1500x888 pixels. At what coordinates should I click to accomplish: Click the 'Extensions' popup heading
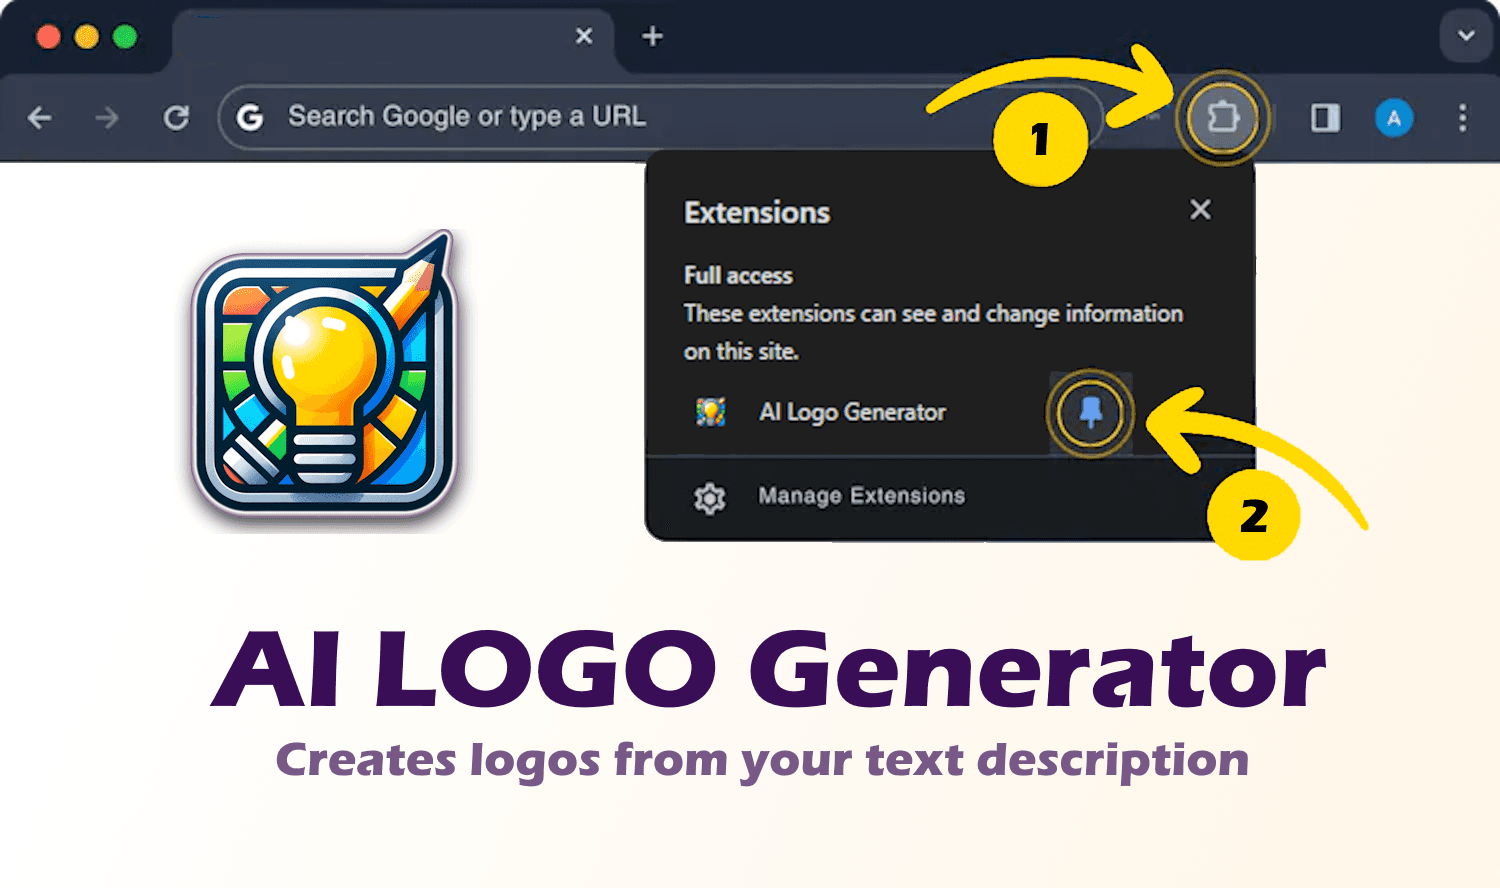tap(757, 213)
